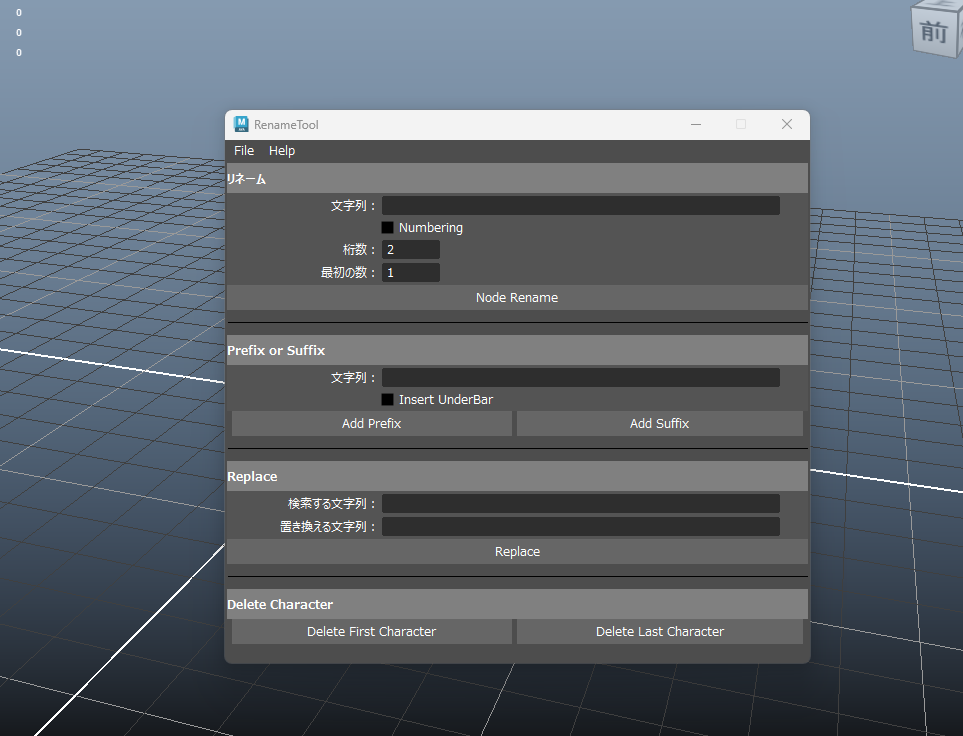Click the Add Prefix button

372,423
